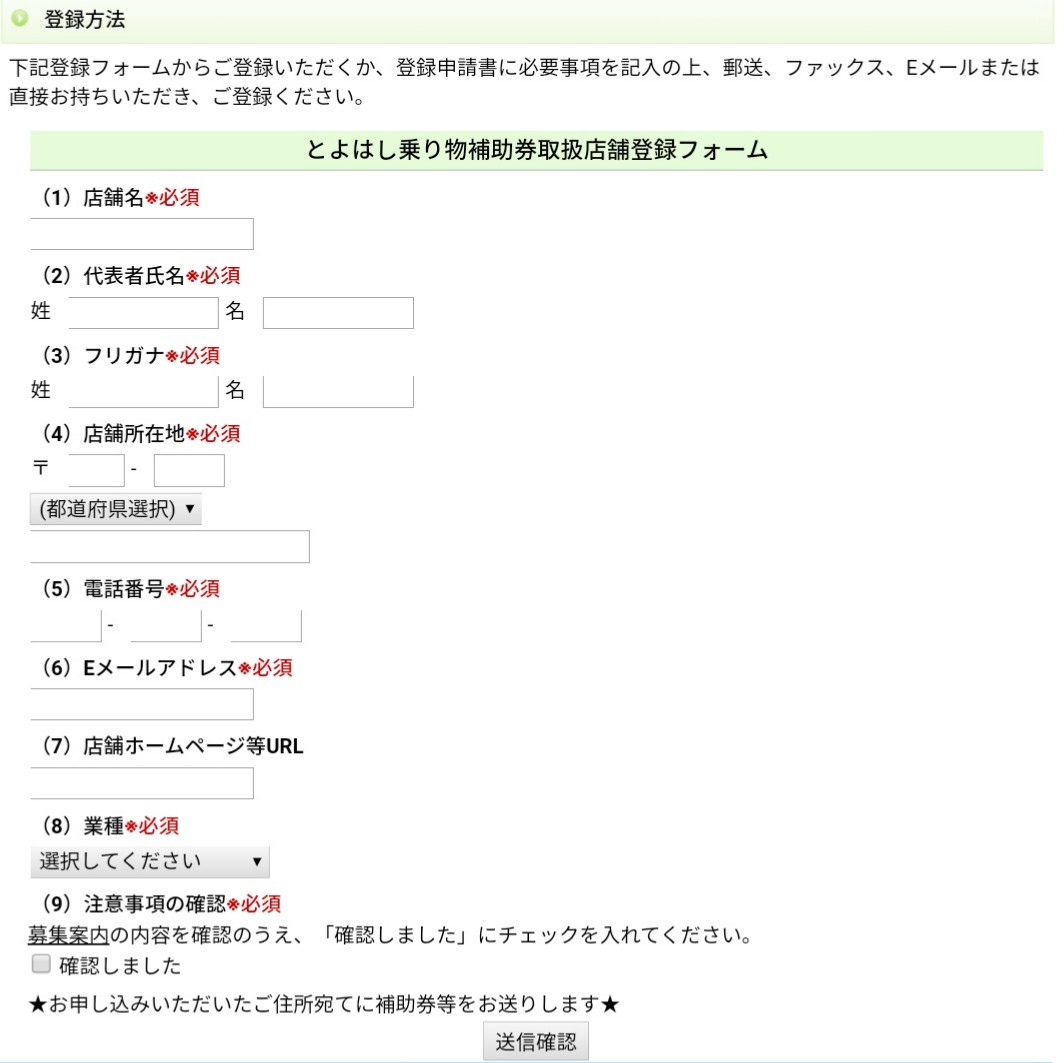
Task: Focus the 店舗名 input field
Action: click(x=142, y=233)
